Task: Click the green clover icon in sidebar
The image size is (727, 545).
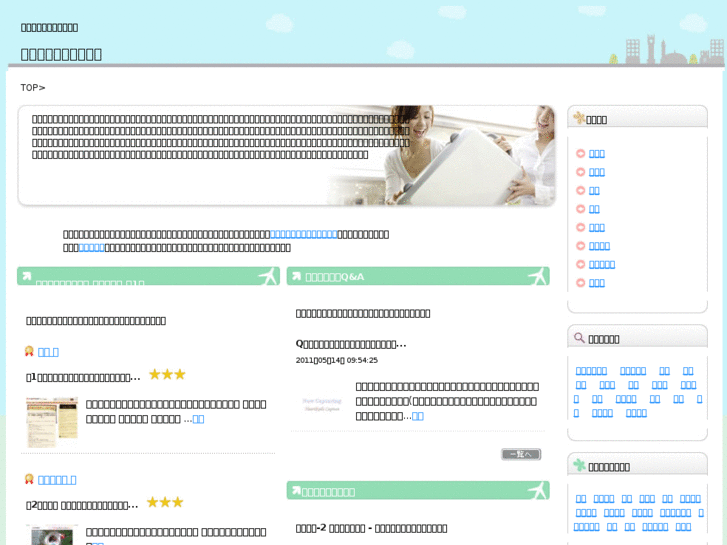Action: pos(579,464)
